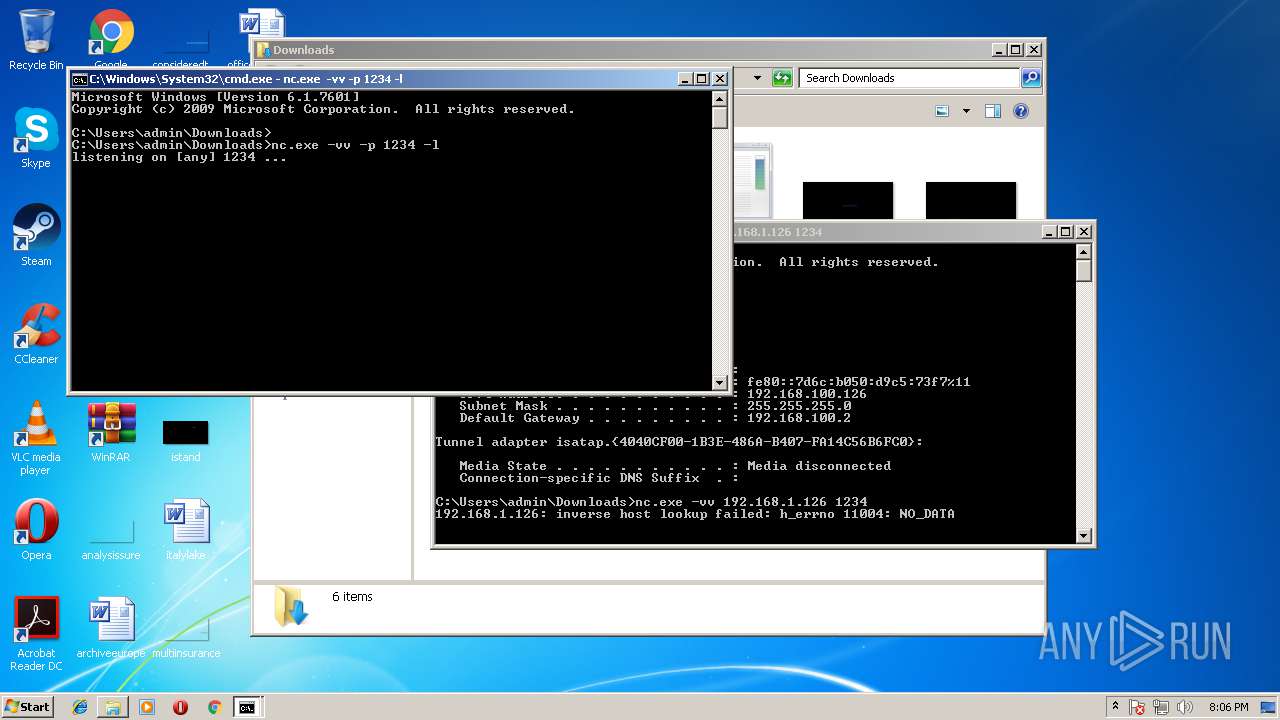
Task: Open the media player taskbar icon
Action: (147, 707)
